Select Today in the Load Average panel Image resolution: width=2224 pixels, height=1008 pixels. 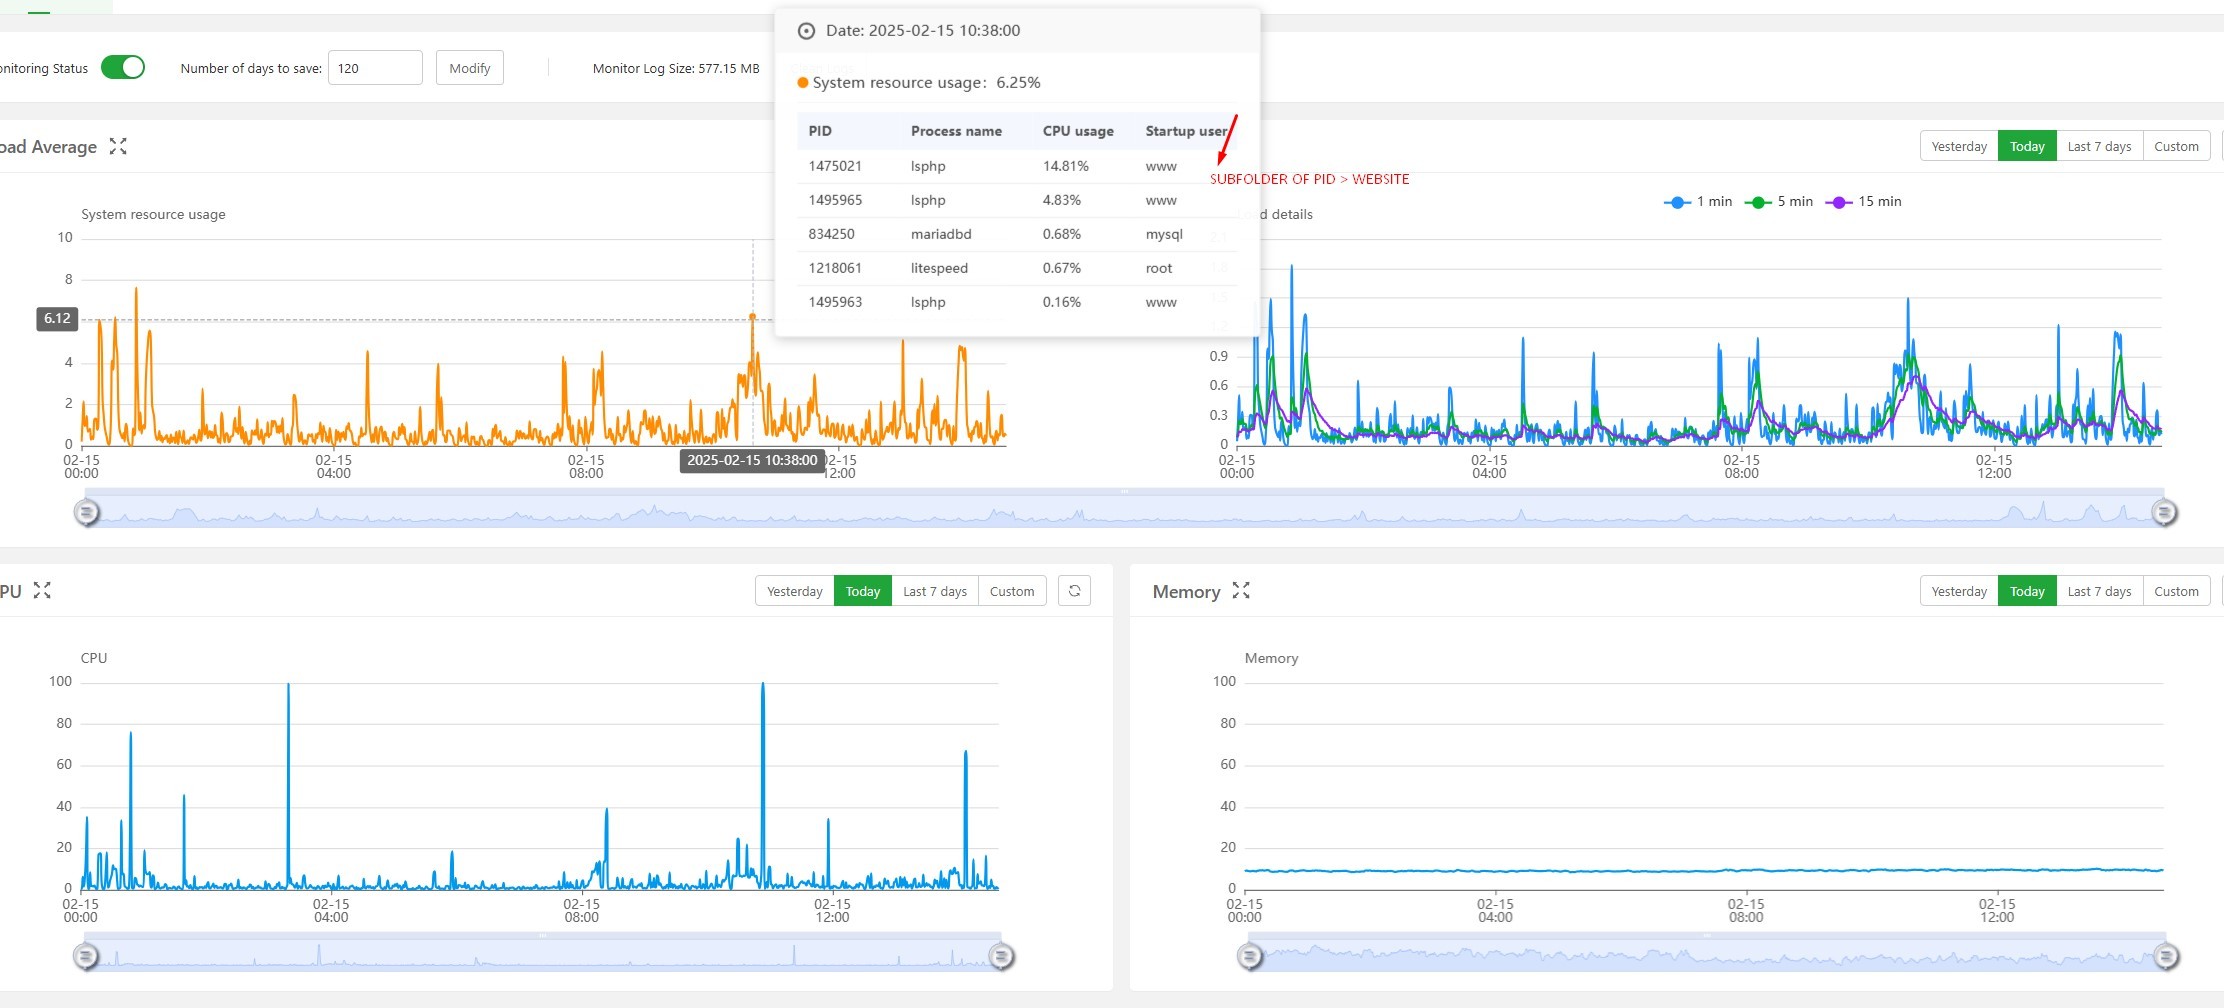2027,146
